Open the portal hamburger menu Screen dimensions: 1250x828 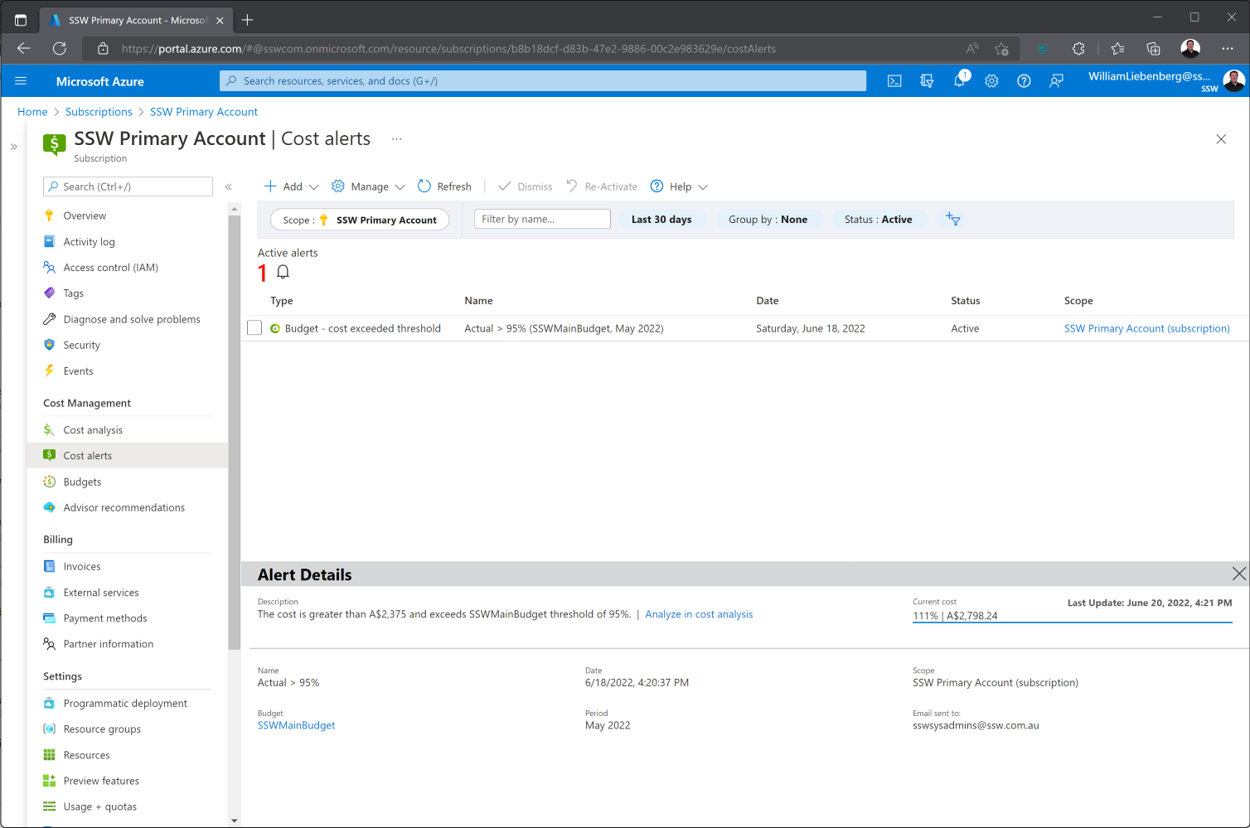(21, 81)
